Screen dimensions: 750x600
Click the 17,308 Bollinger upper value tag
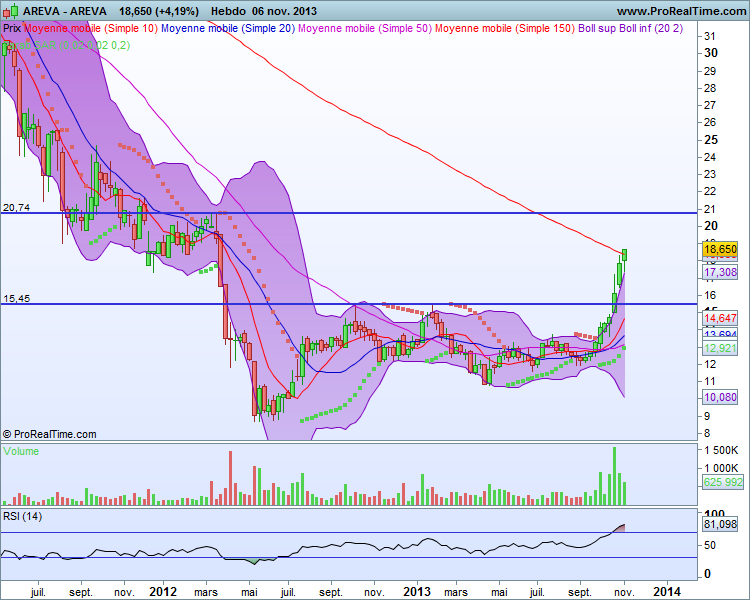(720, 272)
